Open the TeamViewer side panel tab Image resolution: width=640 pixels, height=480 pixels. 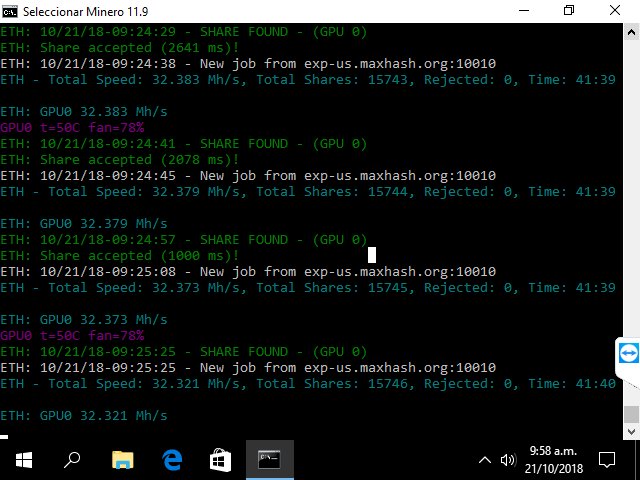point(628,353)
